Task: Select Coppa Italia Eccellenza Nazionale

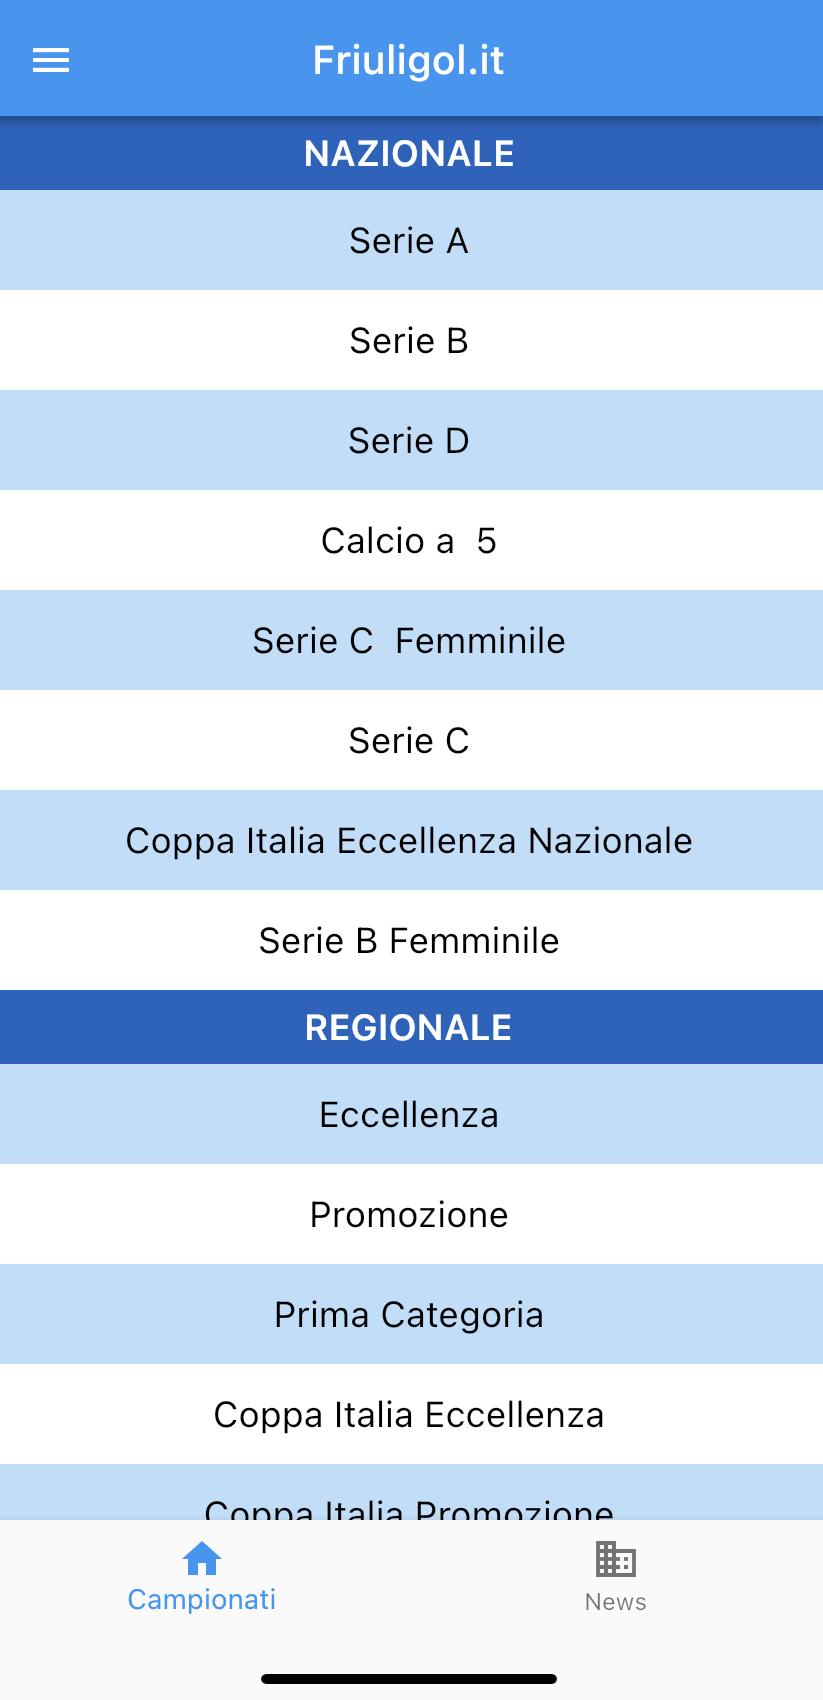Action: (411, 840)
